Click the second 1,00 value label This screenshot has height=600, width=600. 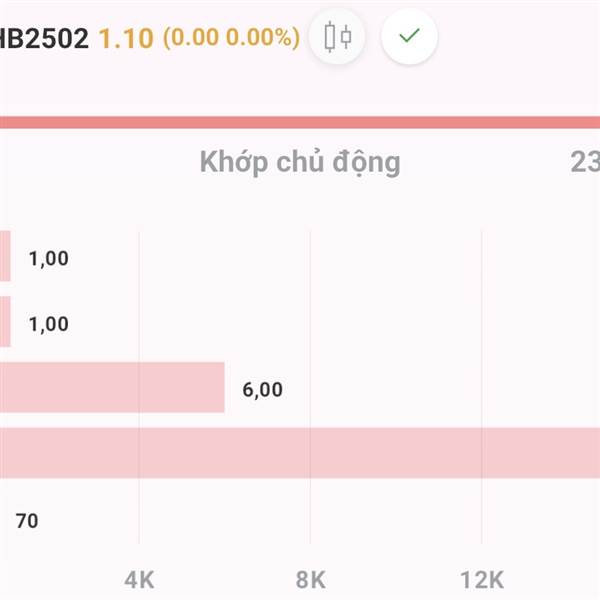pos(49,324)
